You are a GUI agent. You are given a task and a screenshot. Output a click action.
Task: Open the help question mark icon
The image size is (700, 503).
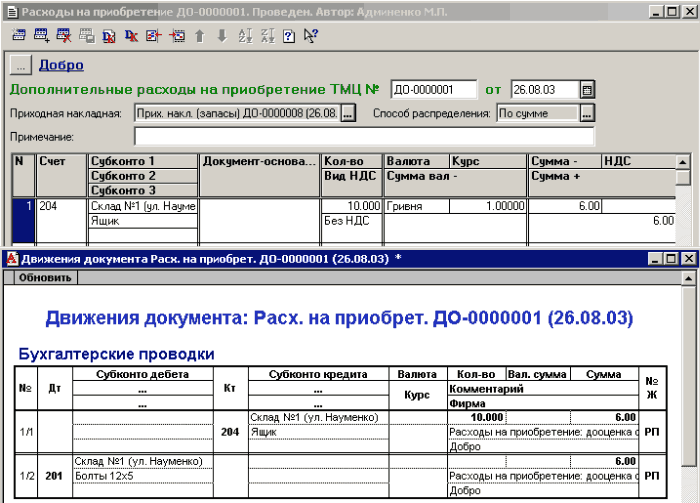[x=289, y=36]
